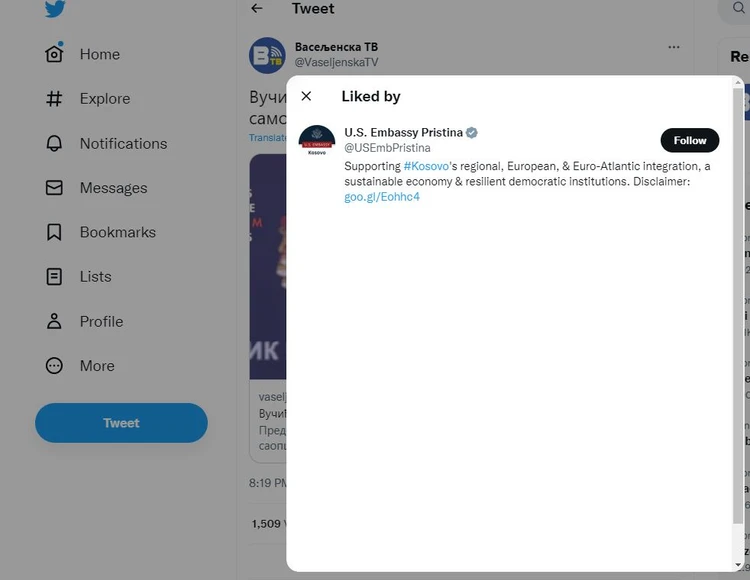This screenshot has width=750, height=580.
Task: Click the Twitter bird logo
Action: pos(55,9)
